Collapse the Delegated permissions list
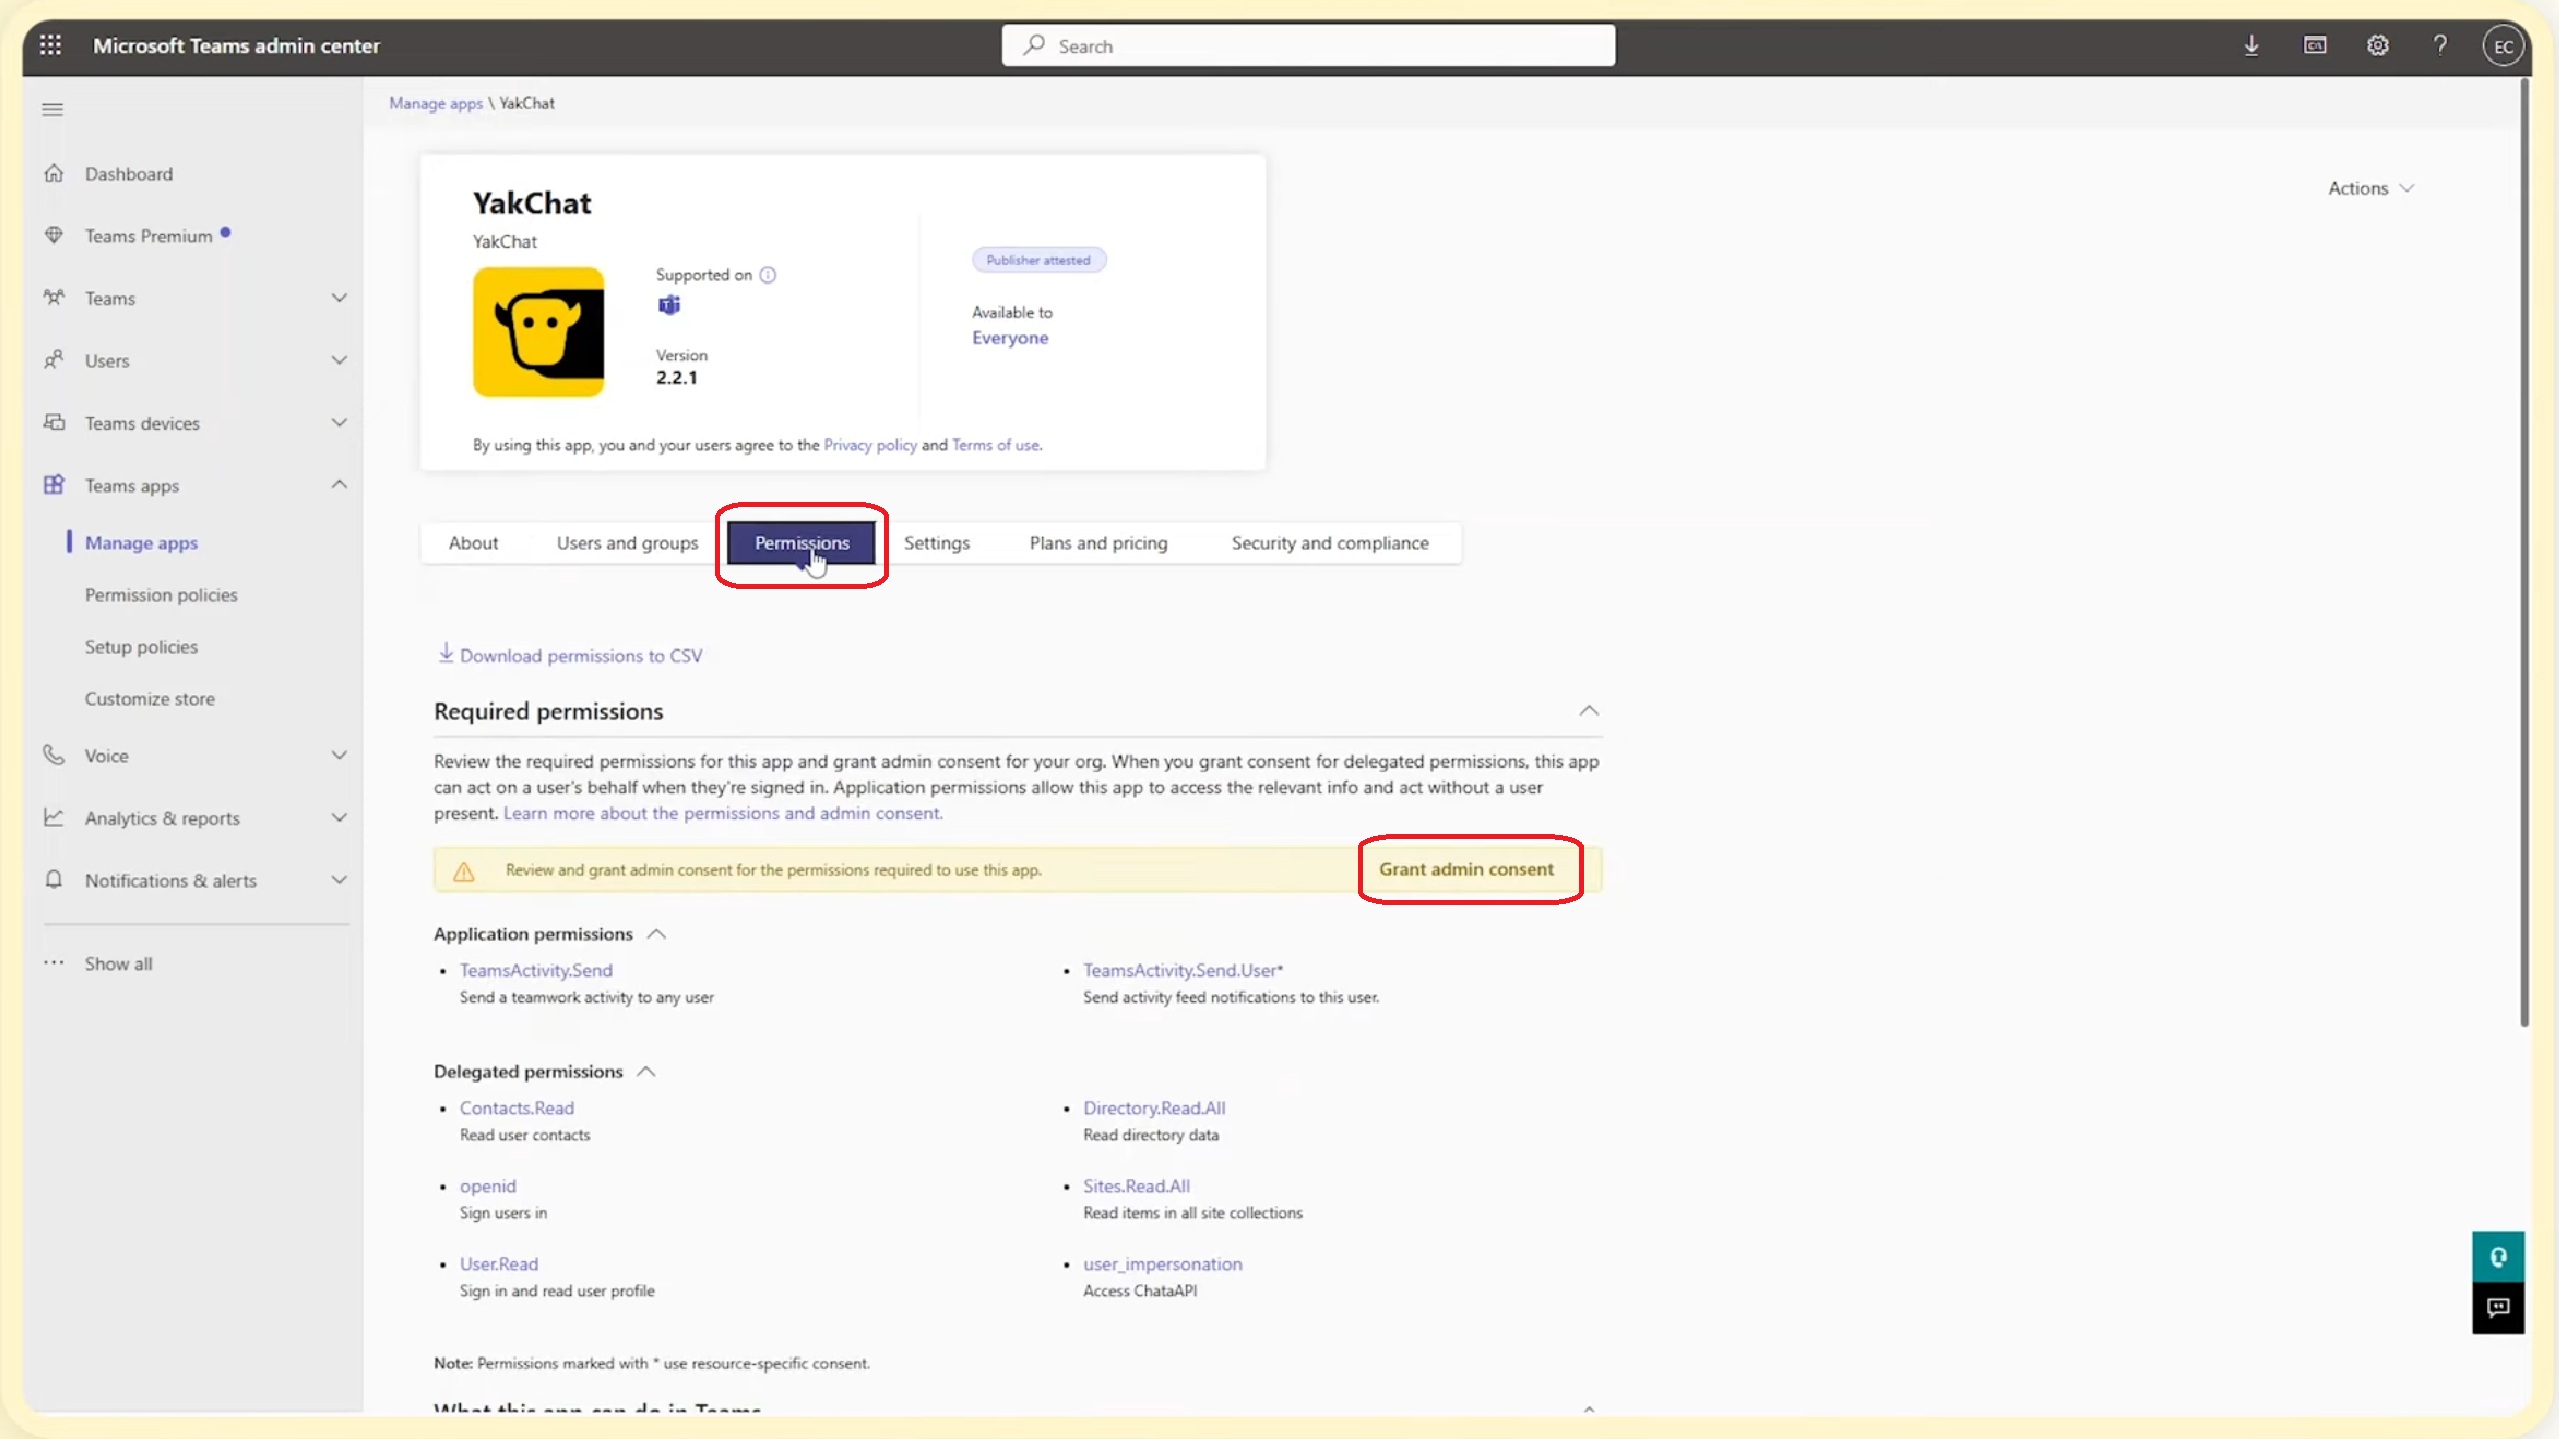 tap(646, 1071)
